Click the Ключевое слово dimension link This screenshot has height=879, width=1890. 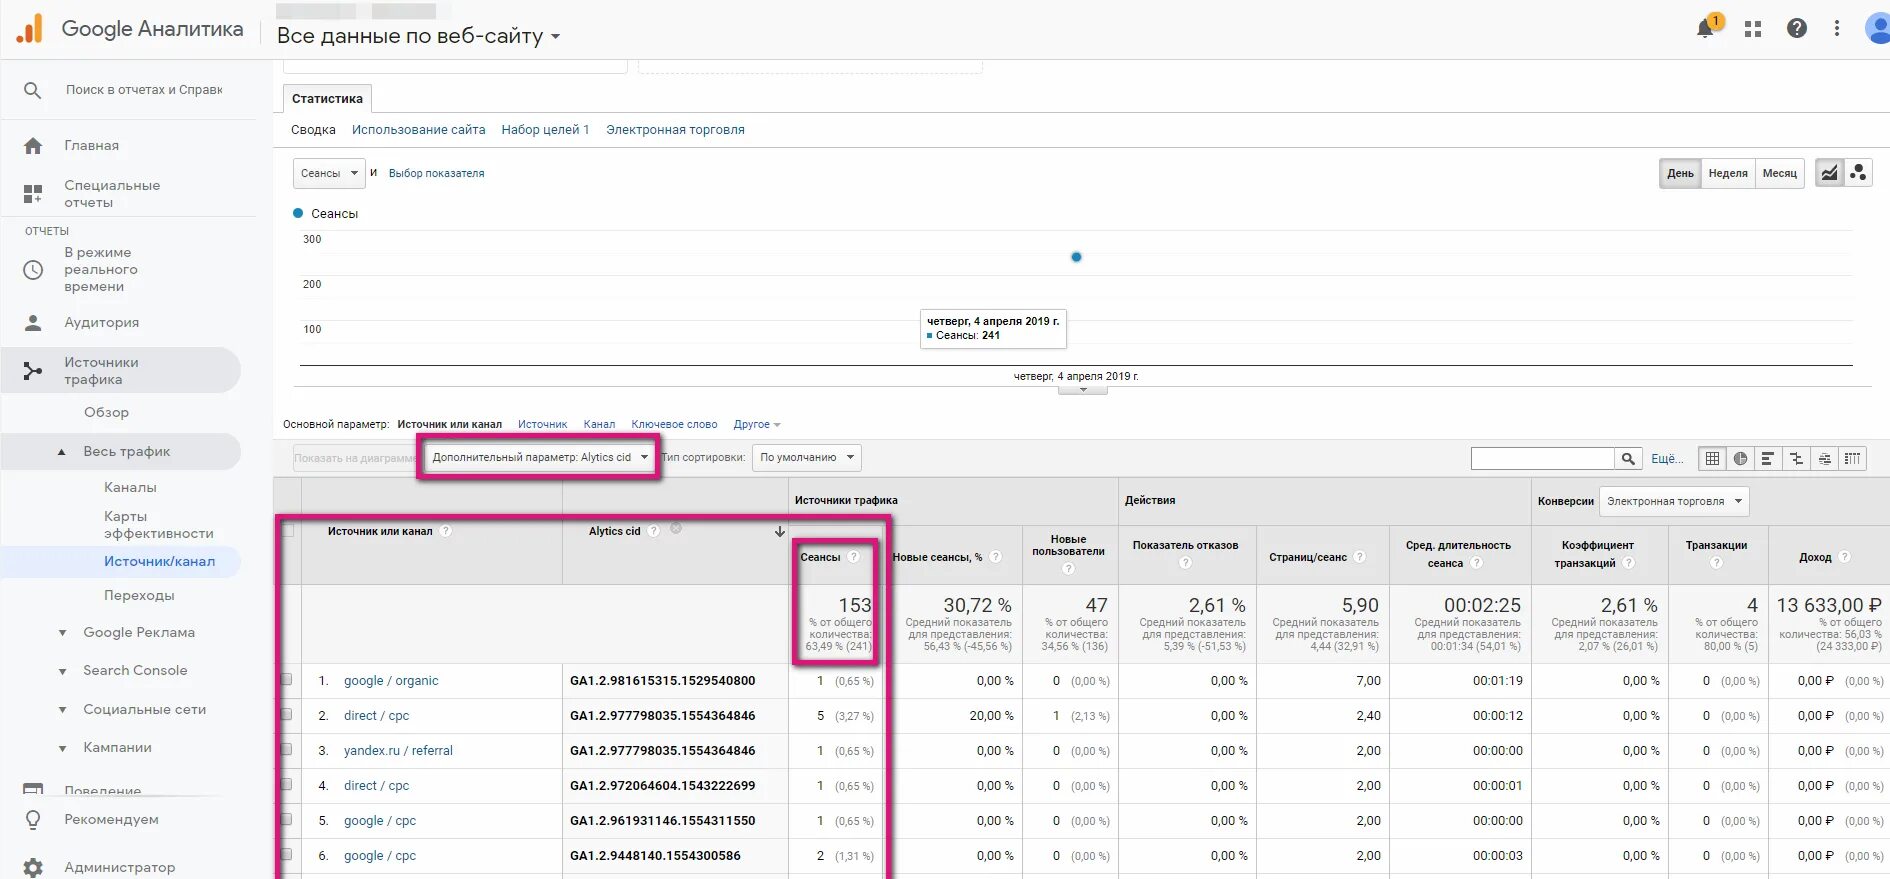(674, 424)
